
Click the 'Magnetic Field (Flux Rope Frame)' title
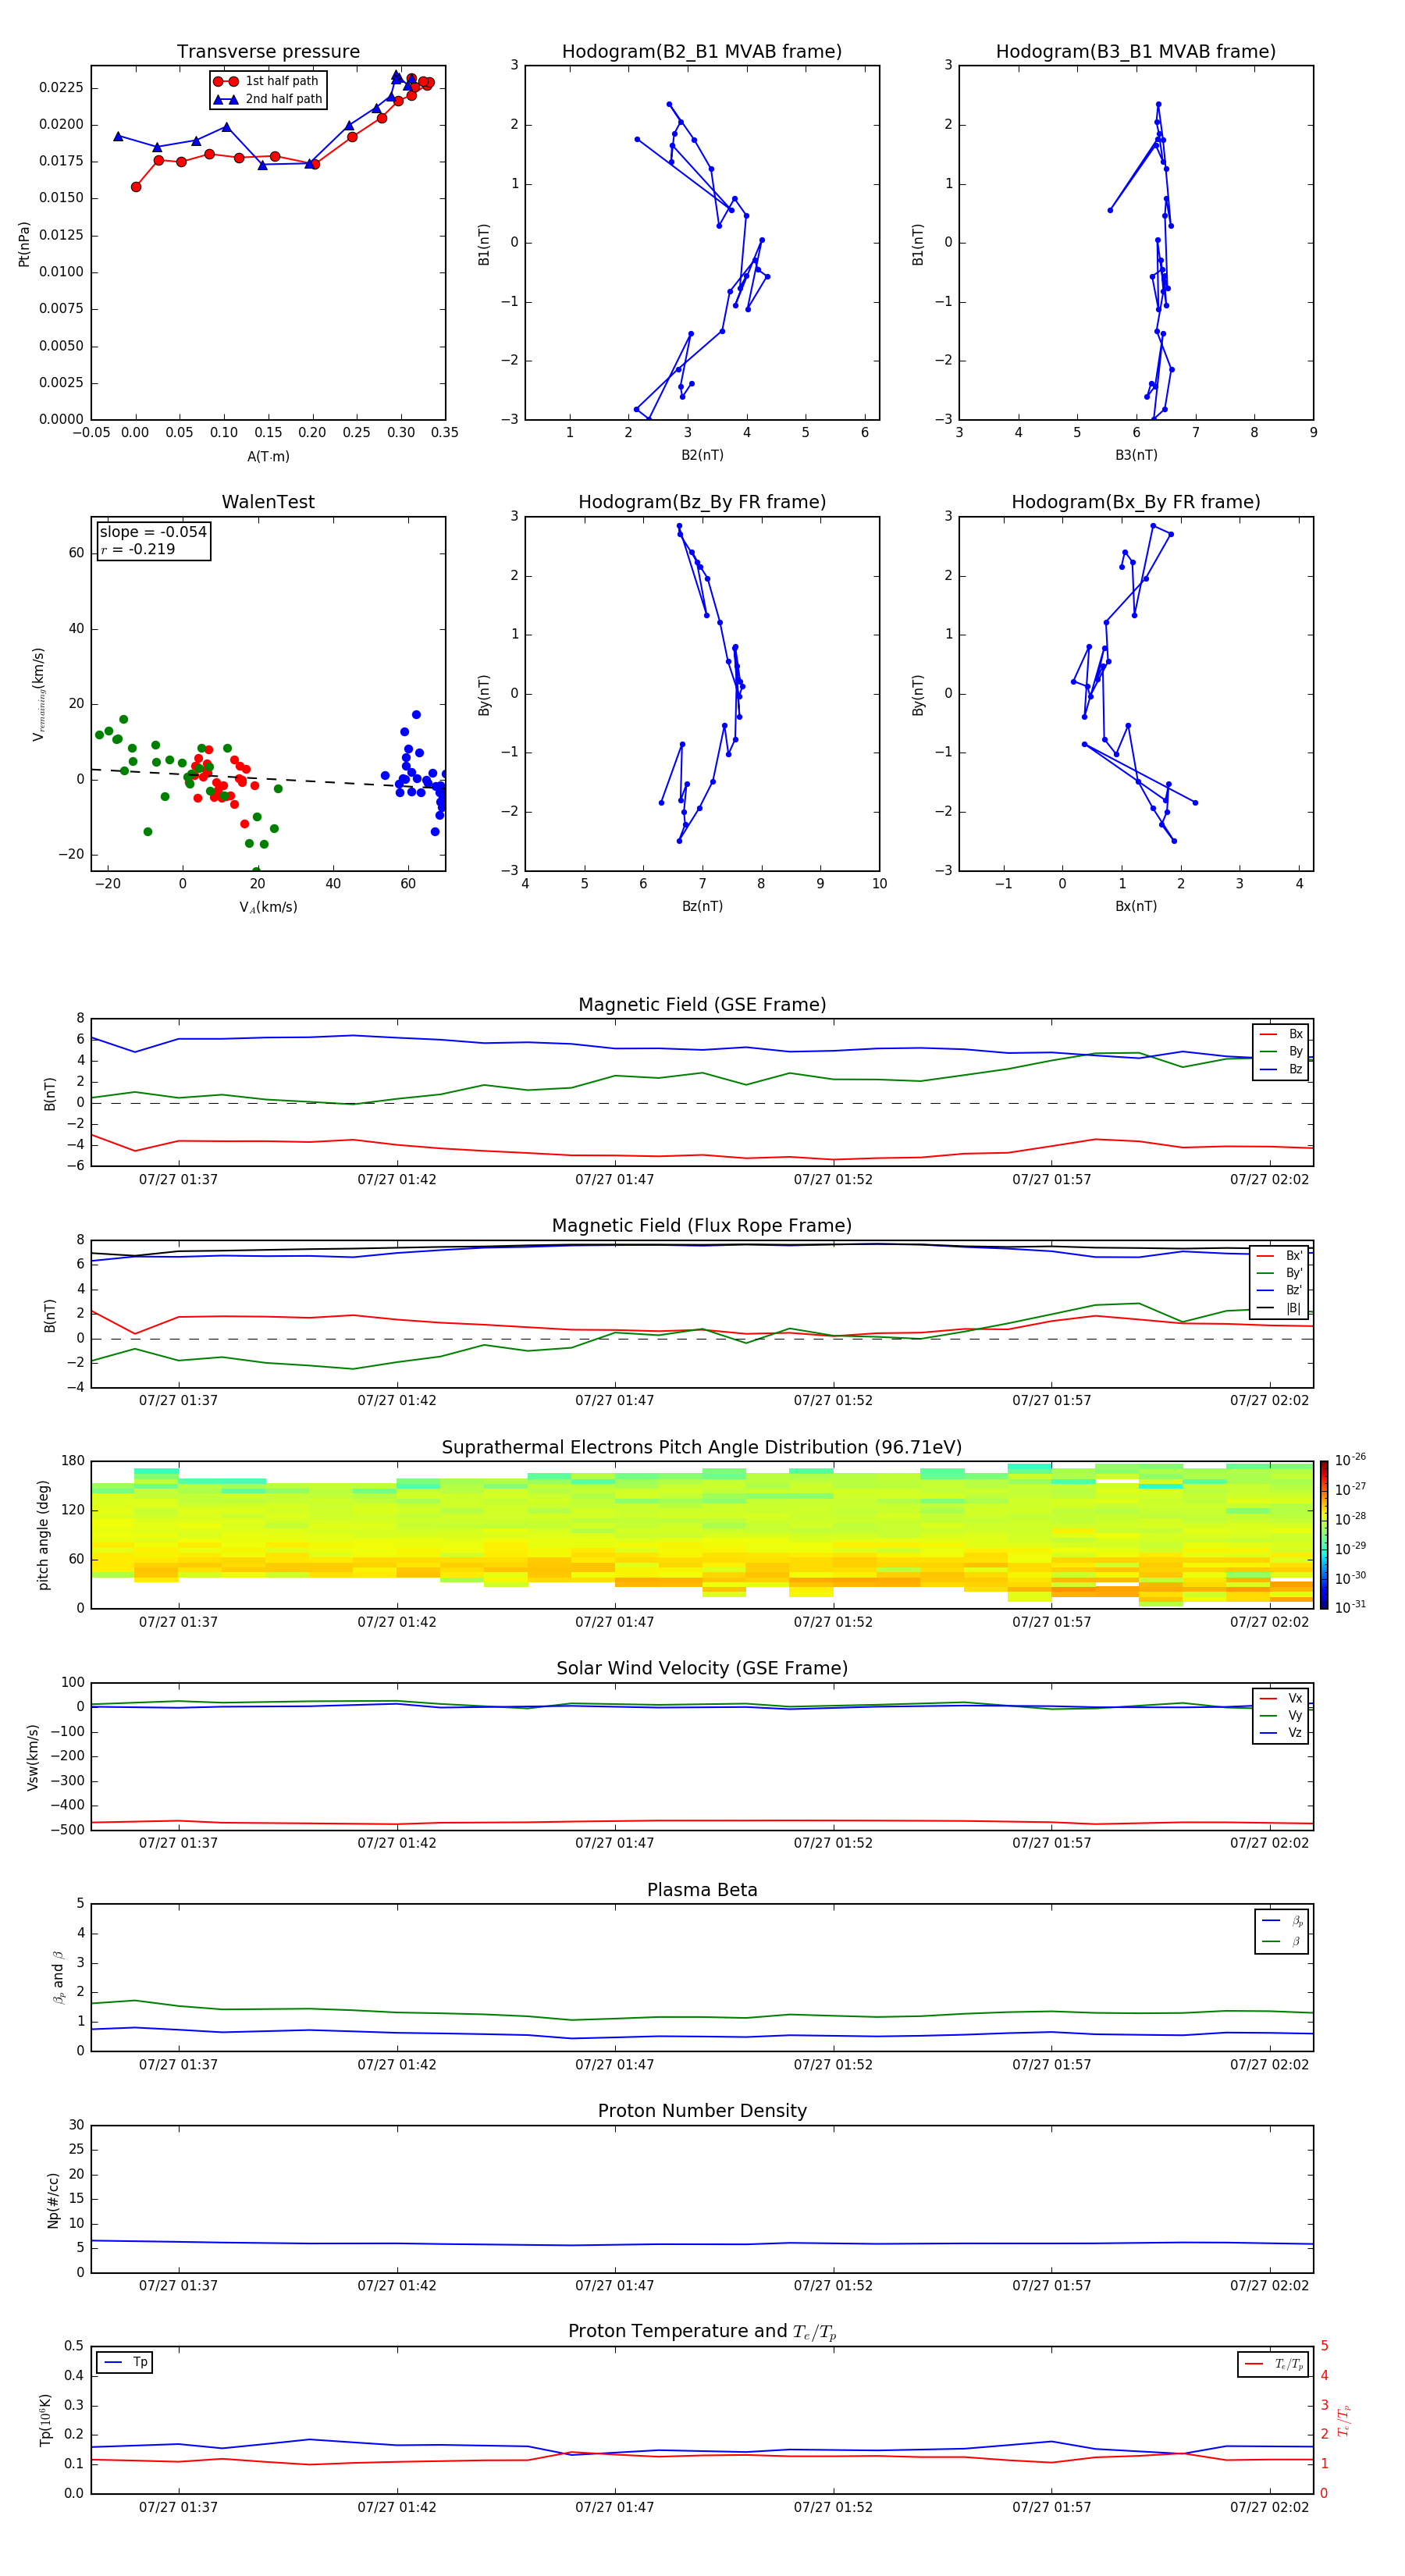tap(702, 1226)
